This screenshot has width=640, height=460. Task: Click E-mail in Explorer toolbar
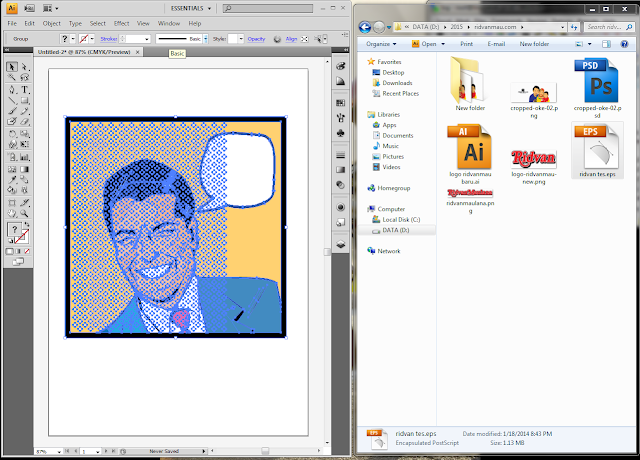496,44
